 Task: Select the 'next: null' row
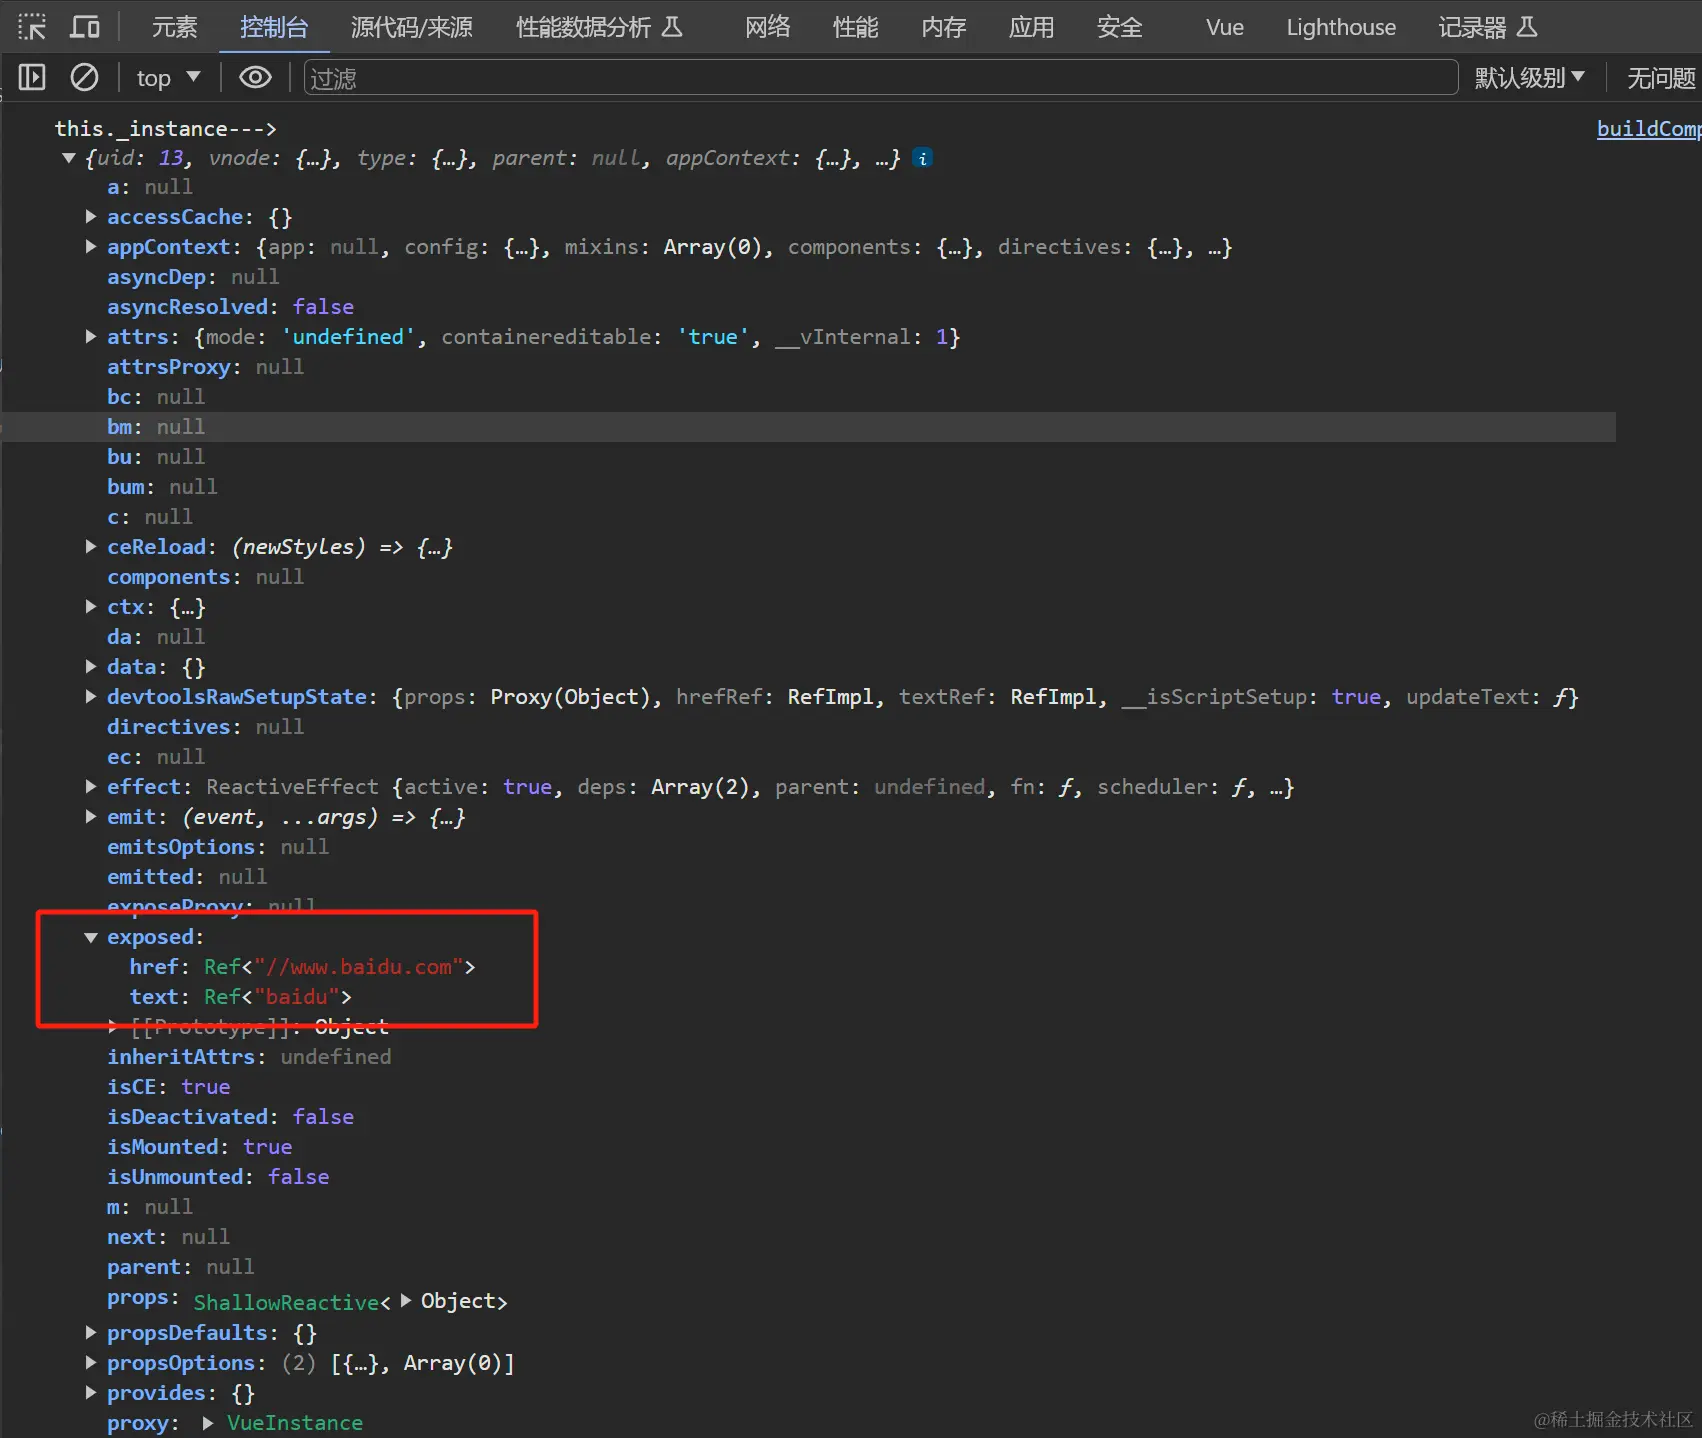click(168, 1237)
